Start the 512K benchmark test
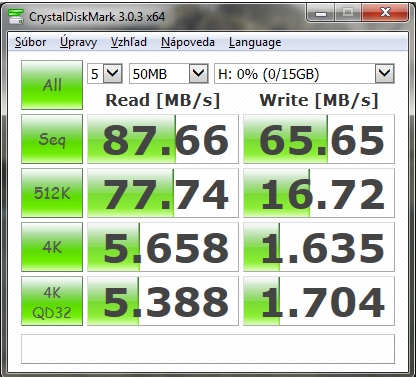 [x=52, y=193]
